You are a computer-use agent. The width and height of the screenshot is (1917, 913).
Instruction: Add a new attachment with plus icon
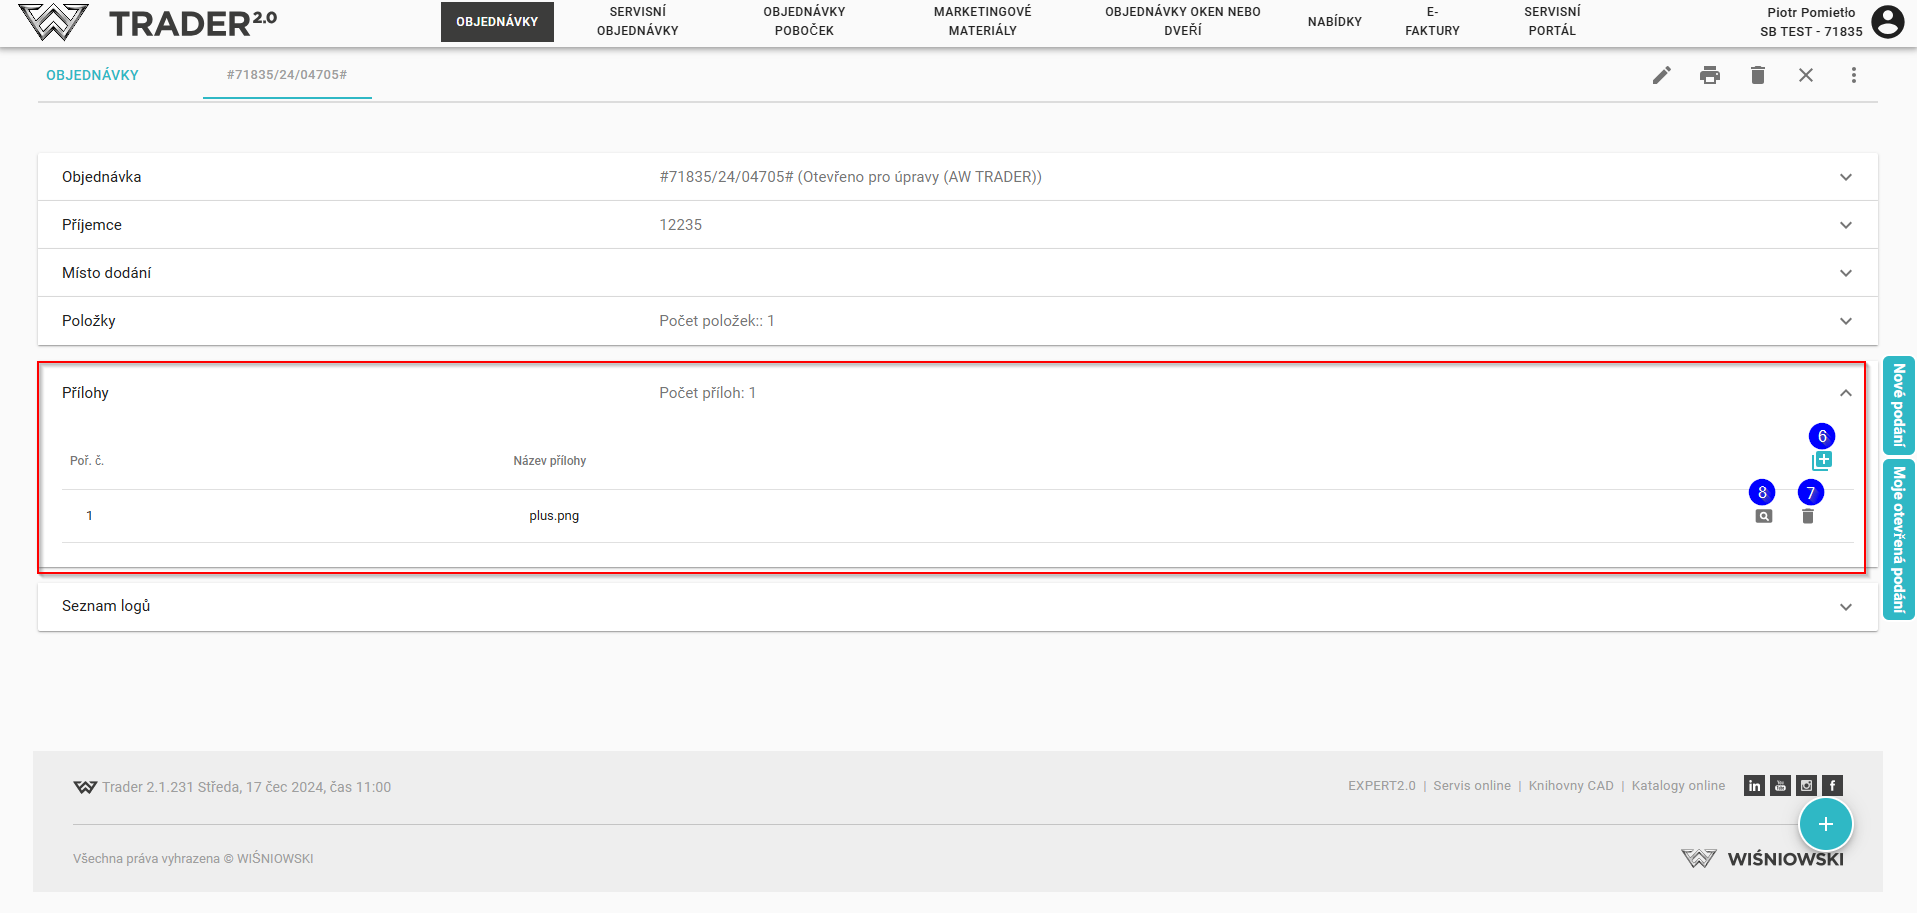[x=1821, y=461]
